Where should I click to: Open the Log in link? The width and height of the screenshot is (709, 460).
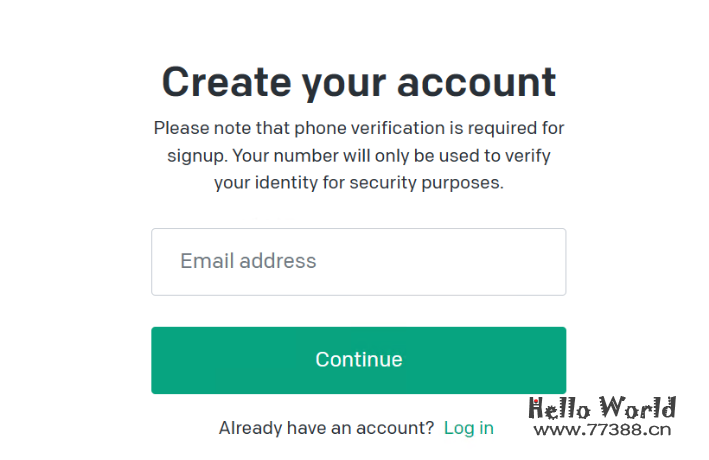pos(468,428)
